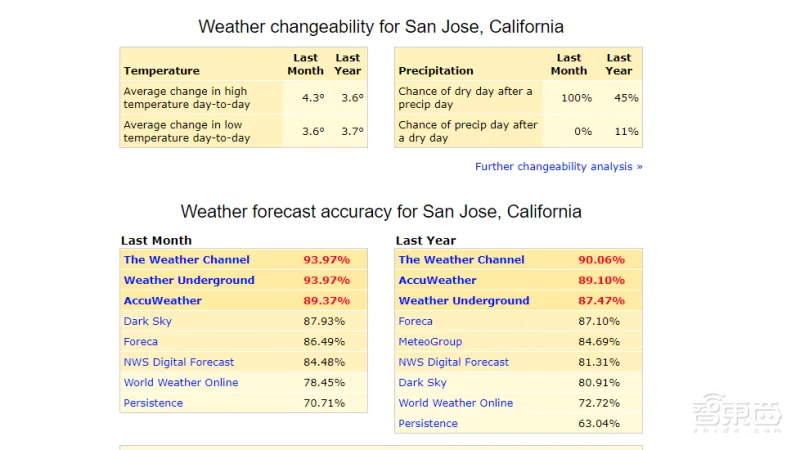The height and width of the screenshot is (450, 800).
Task: Open Foreca in the Last Year list
Action: click(x=415, y=321)
